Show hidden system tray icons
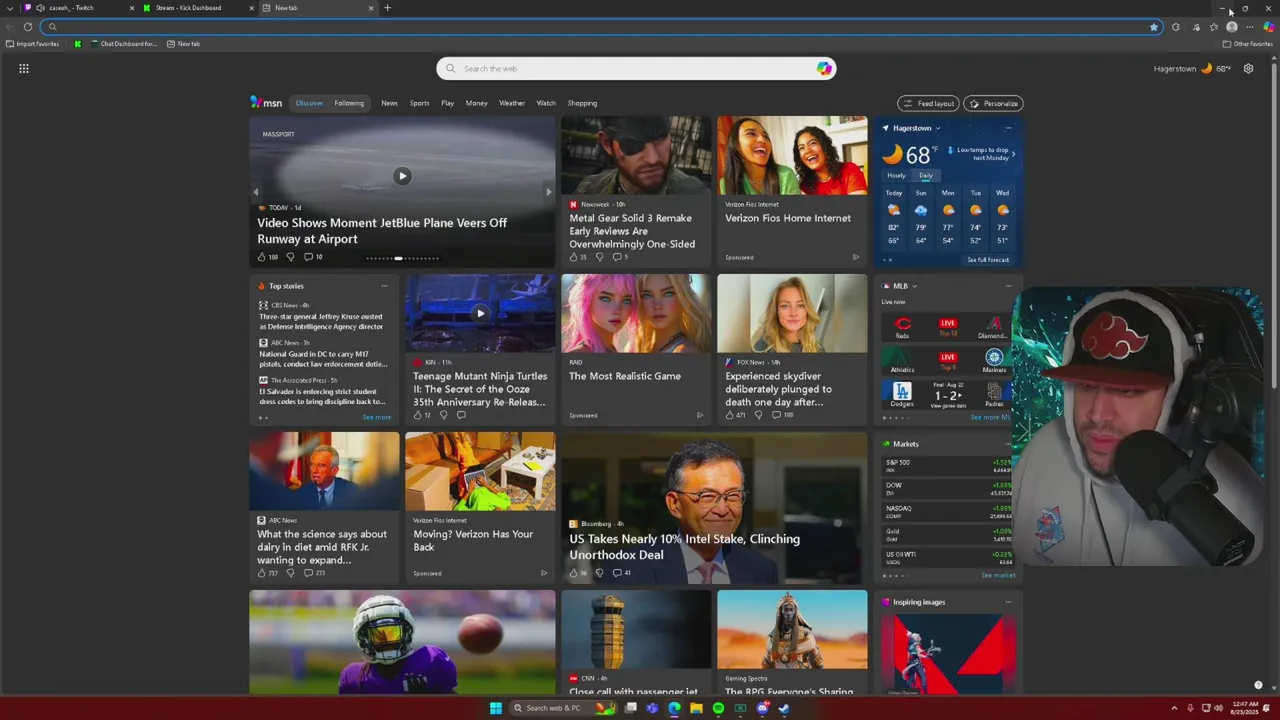The height and width of the screenshot is (720, 1280). point(1175,708)
